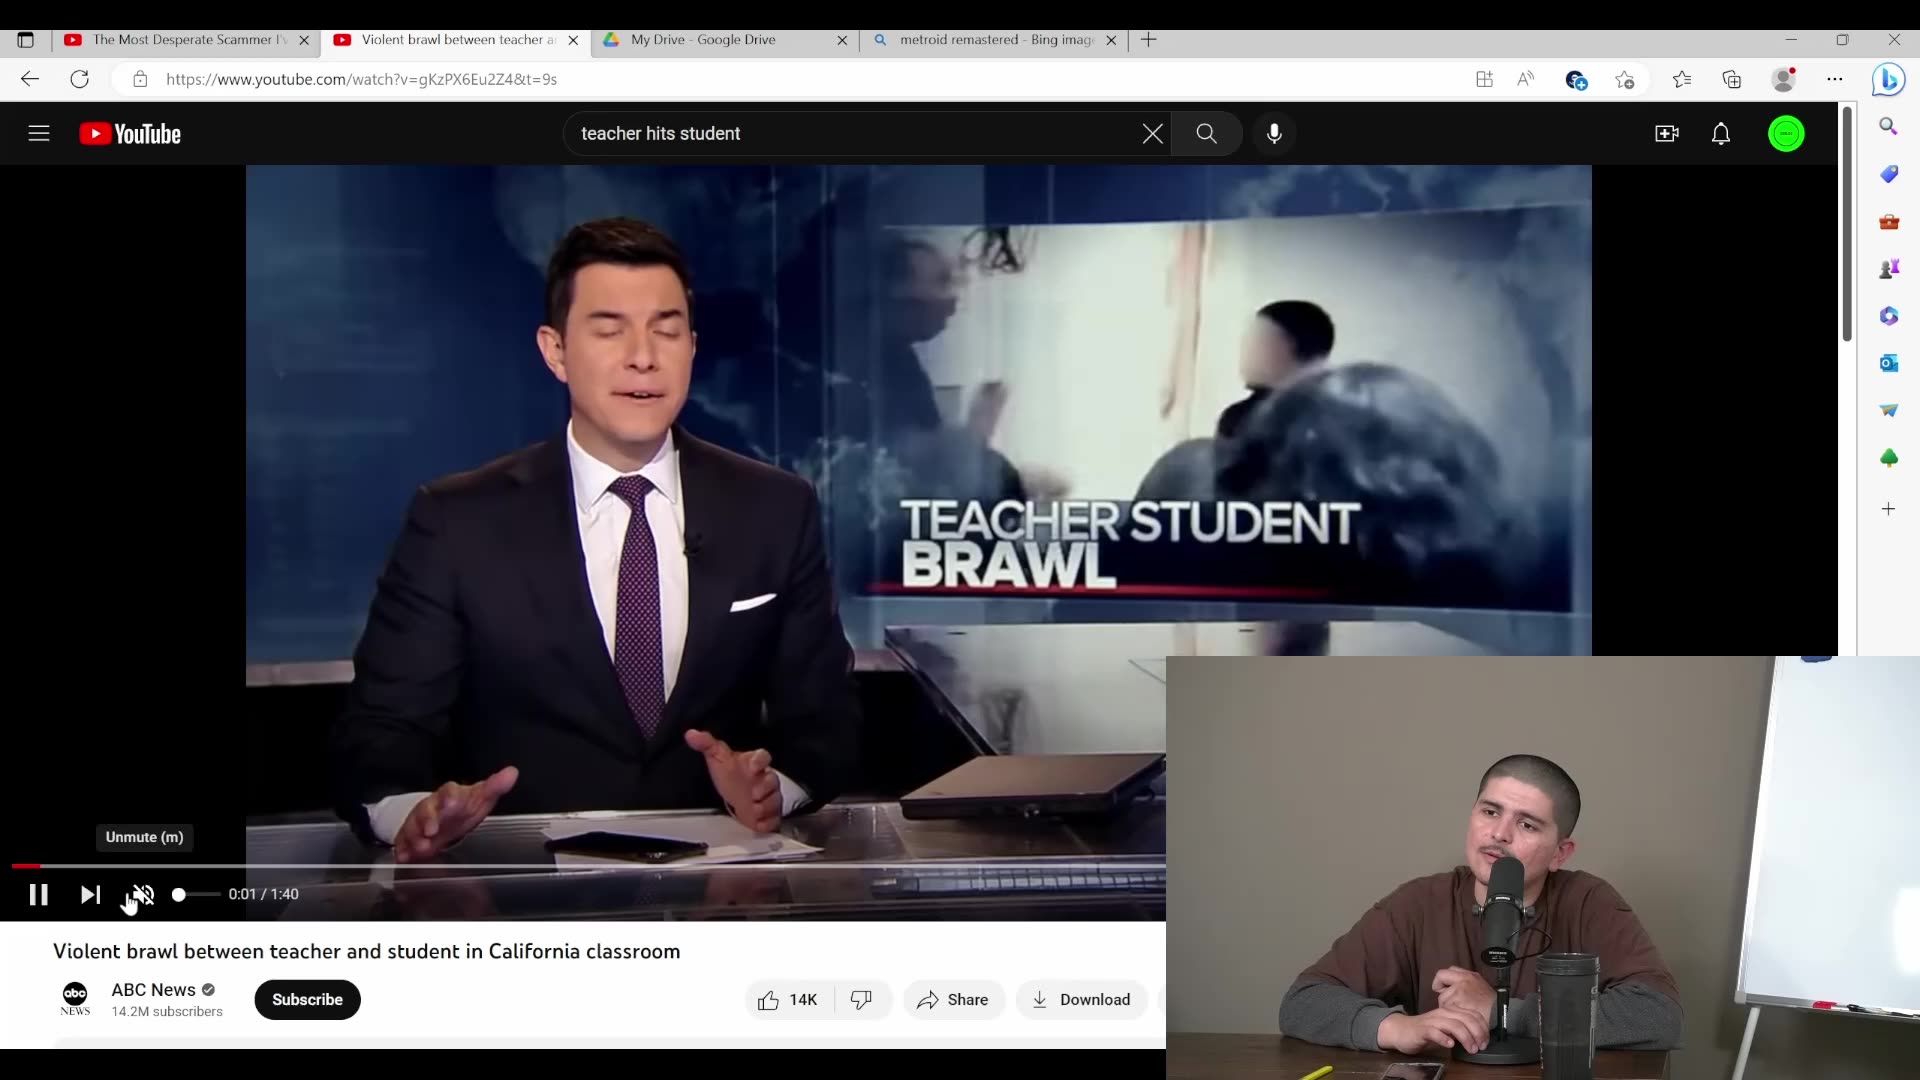Subscribe to ABC News channel

[307, 1000]
